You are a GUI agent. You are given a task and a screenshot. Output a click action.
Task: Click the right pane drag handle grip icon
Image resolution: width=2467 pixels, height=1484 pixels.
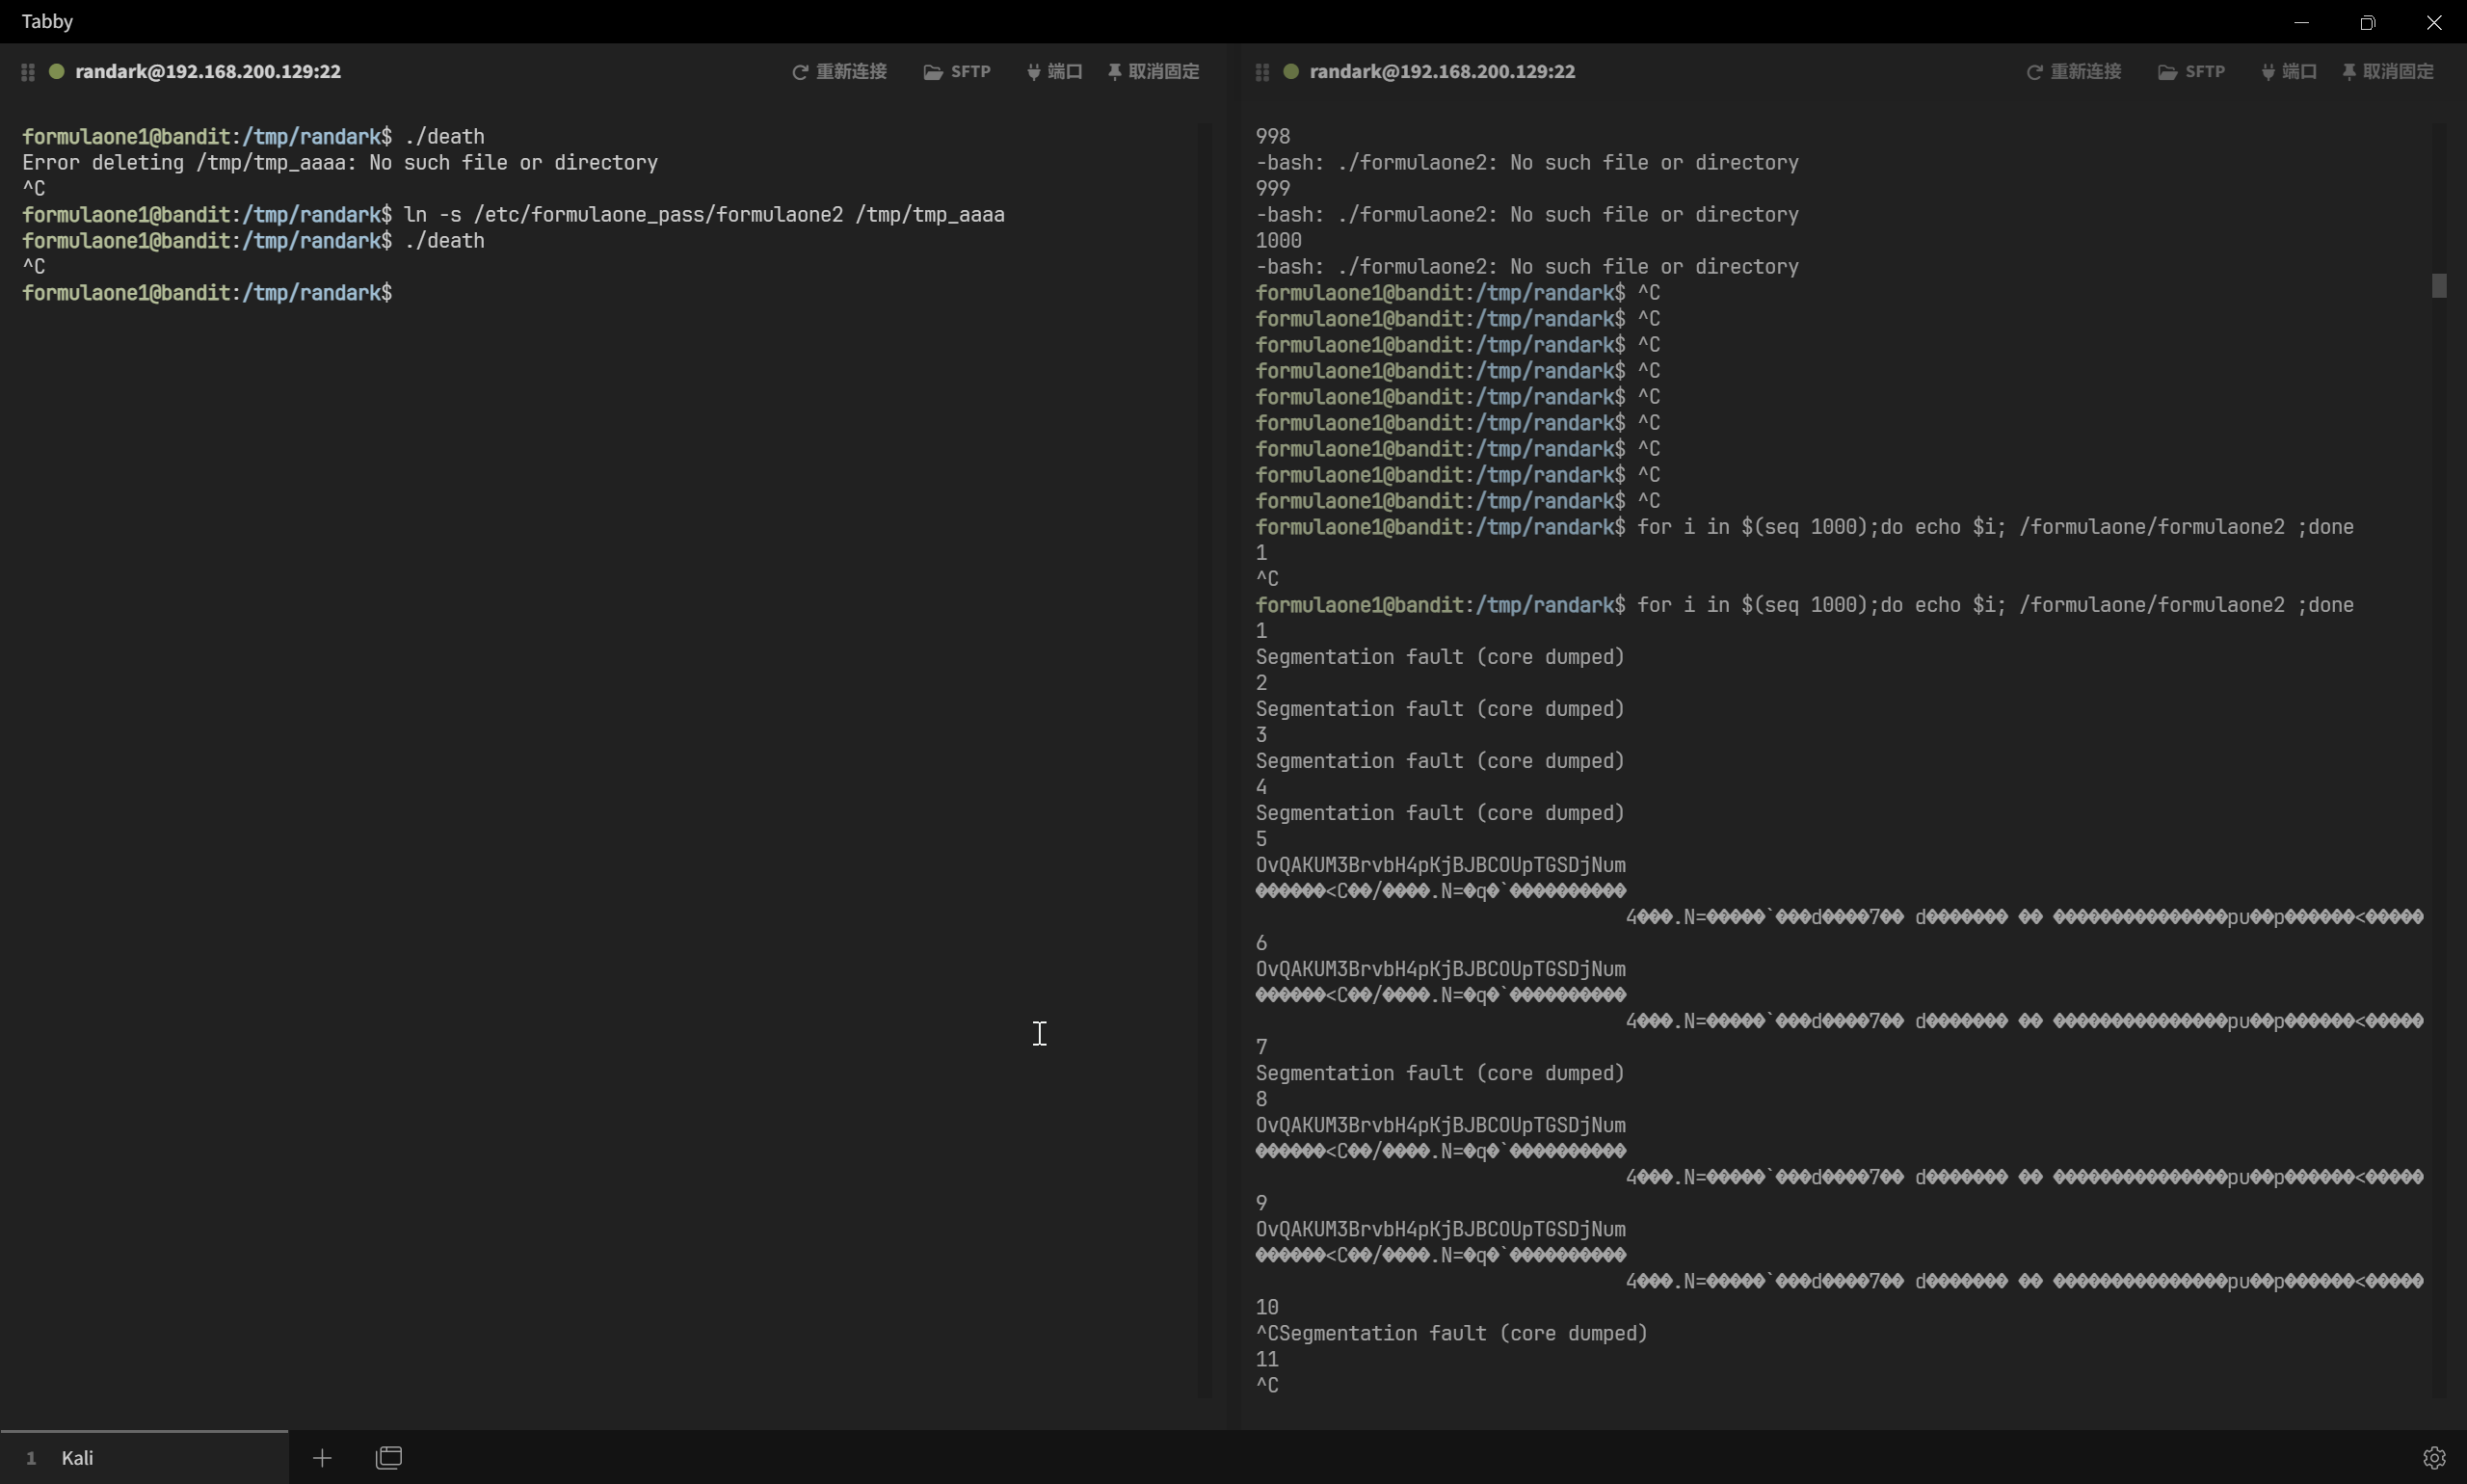pos(1262,72)
